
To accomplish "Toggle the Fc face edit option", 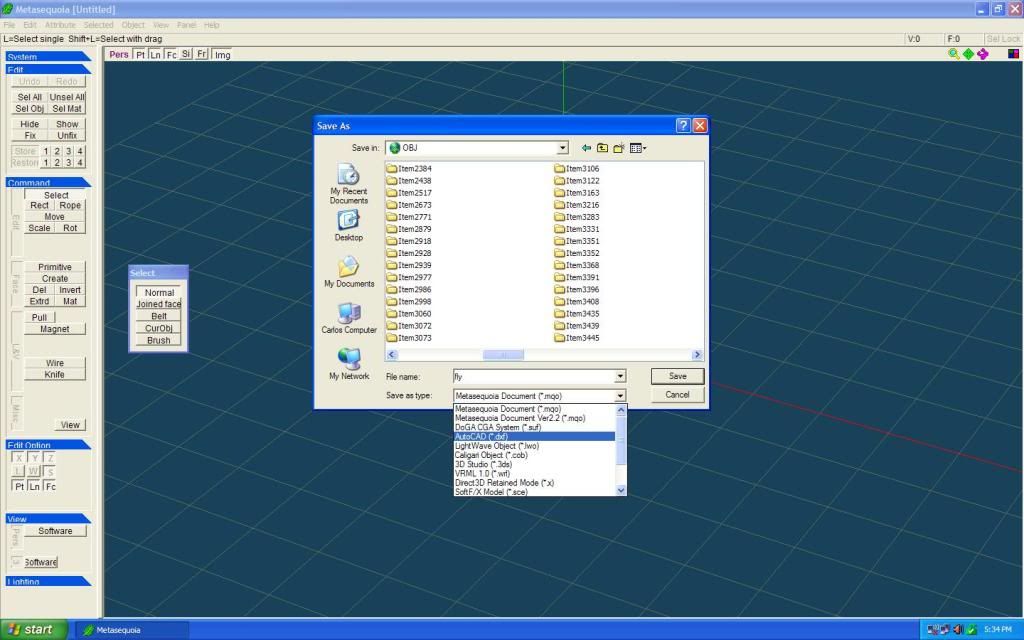I will [x=50, y=486].
